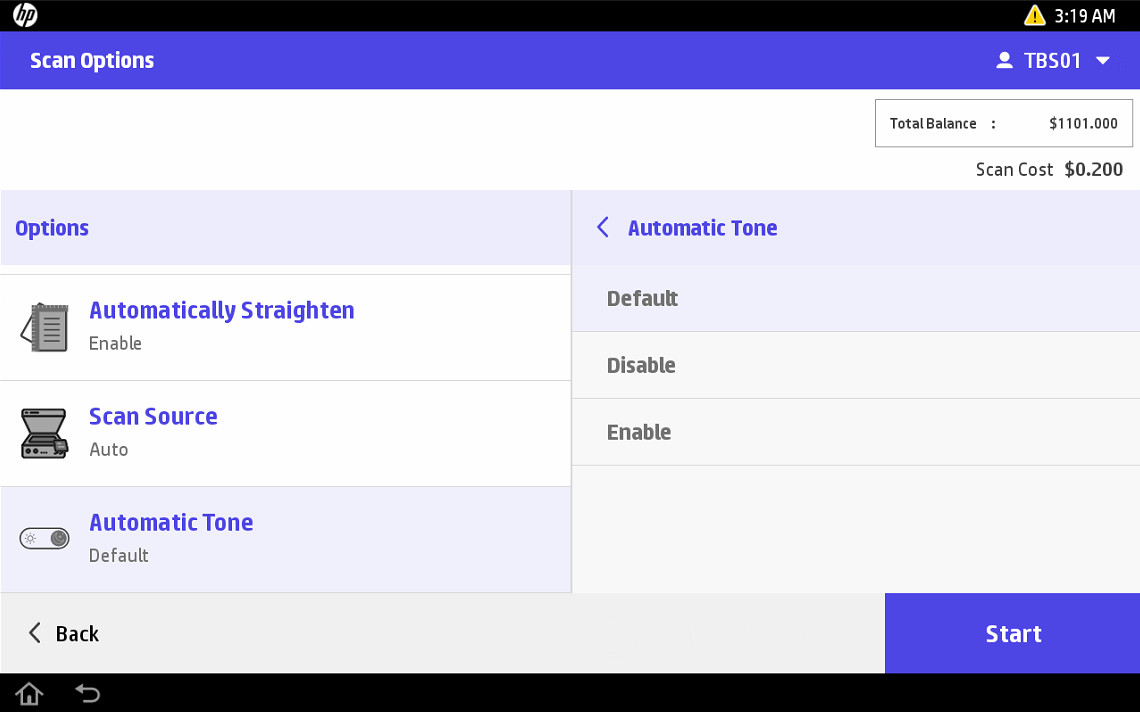Go Back to previous screen
Image resolution: width=1140 pixels, height=712 pixels.
(64, 633)
